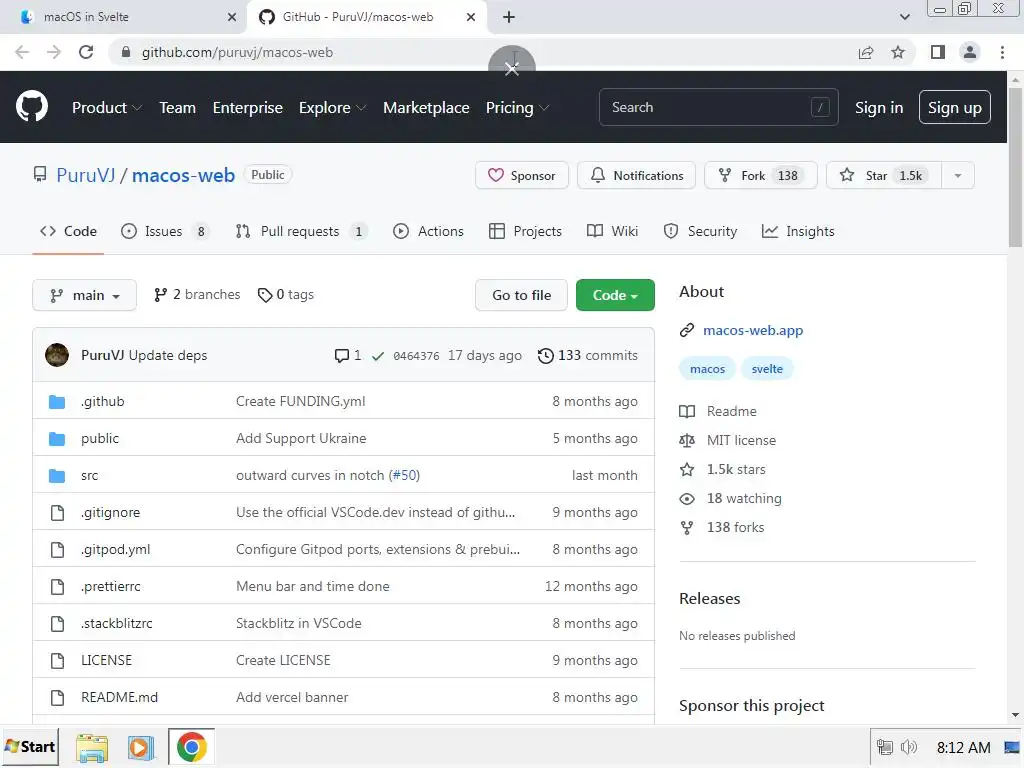Viewport: 1024px width, 768px height.
Task: Go back using browser back arrow
Action: [x=22, y=52]
